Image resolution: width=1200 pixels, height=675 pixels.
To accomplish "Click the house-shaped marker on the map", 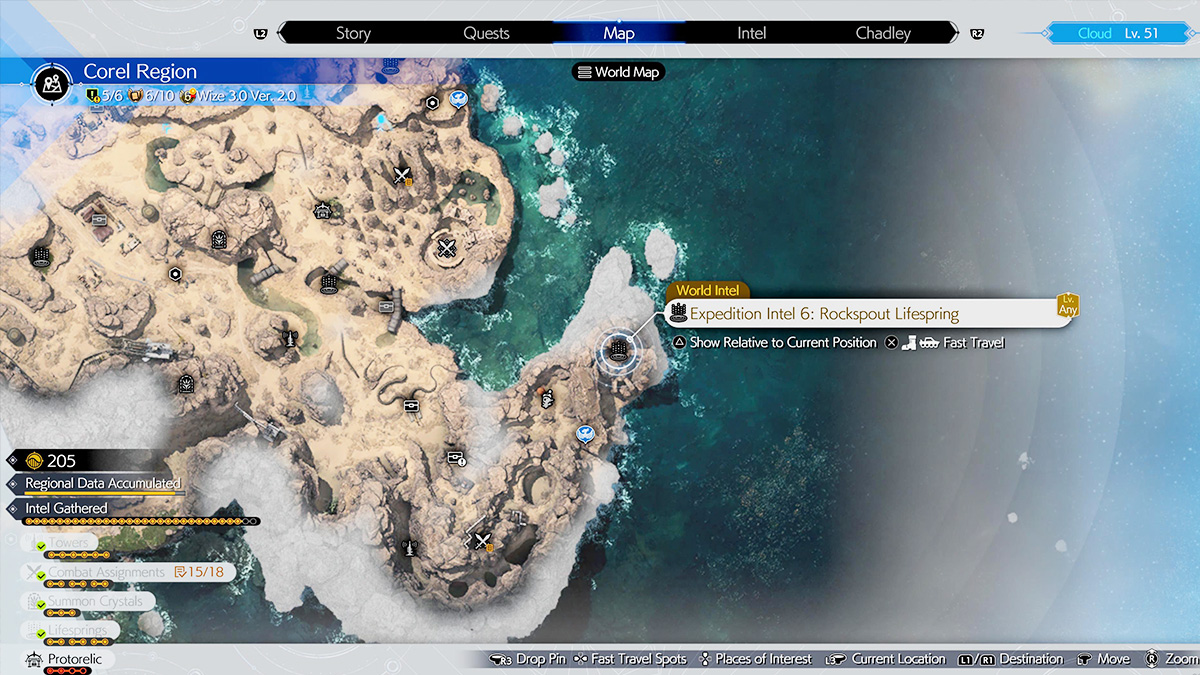I will 322,210.
